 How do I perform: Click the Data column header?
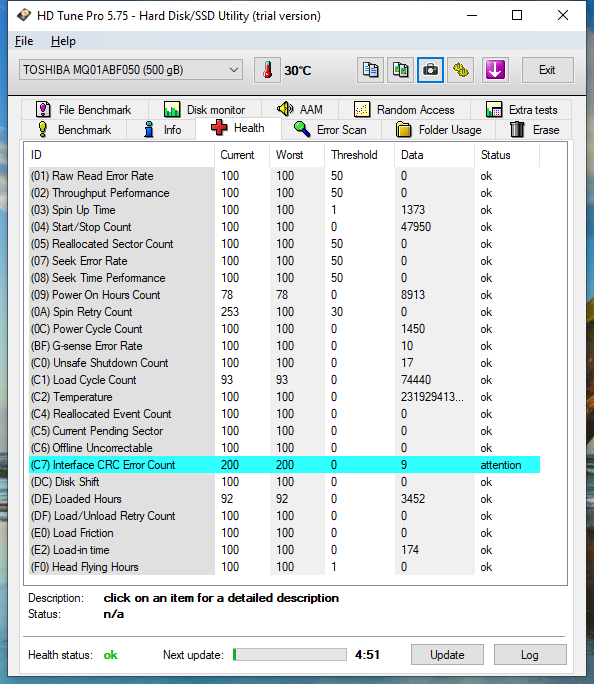[434, 155]
